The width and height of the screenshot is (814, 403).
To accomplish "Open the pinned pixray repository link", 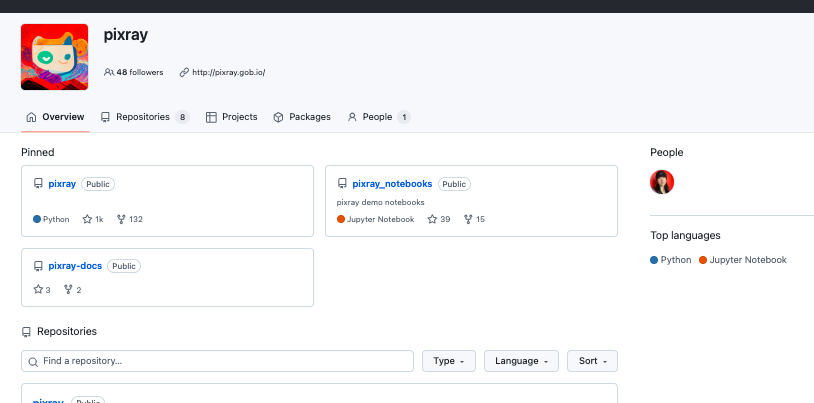I will pos(62,184).
